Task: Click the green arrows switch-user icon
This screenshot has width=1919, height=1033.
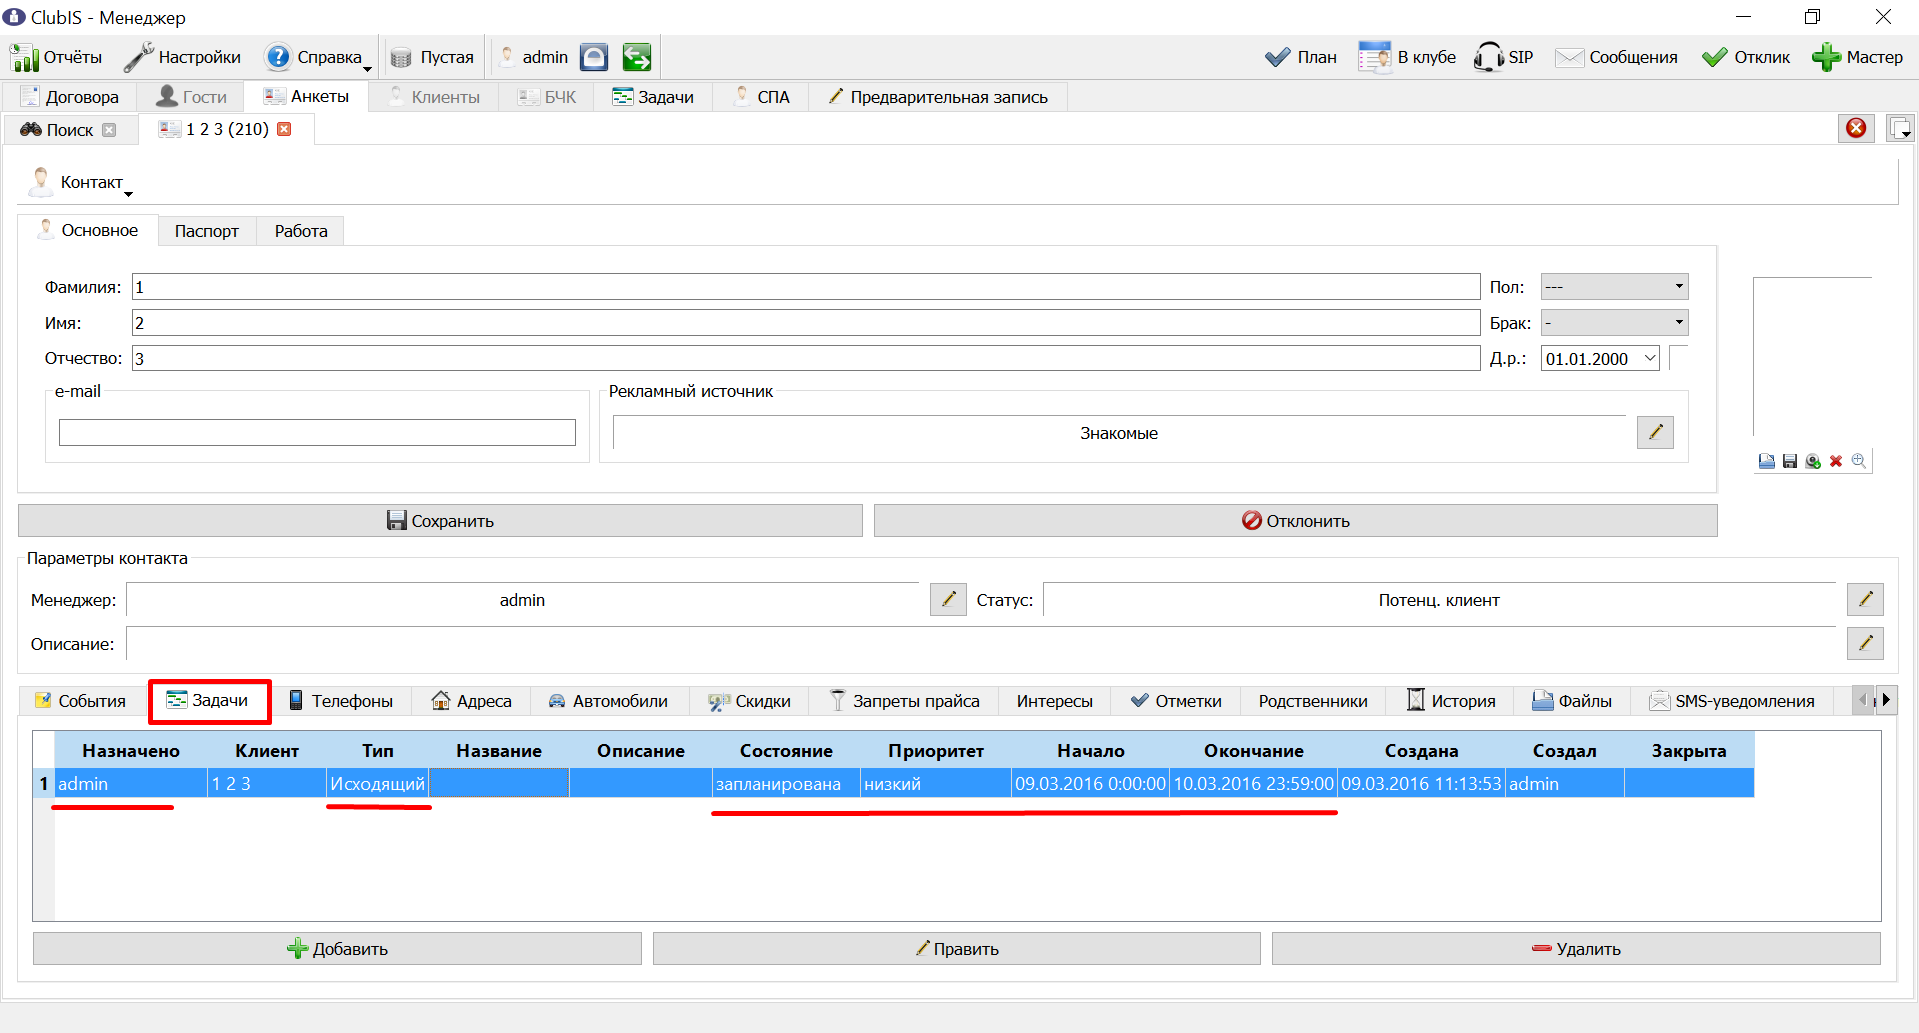Action: 636,57
